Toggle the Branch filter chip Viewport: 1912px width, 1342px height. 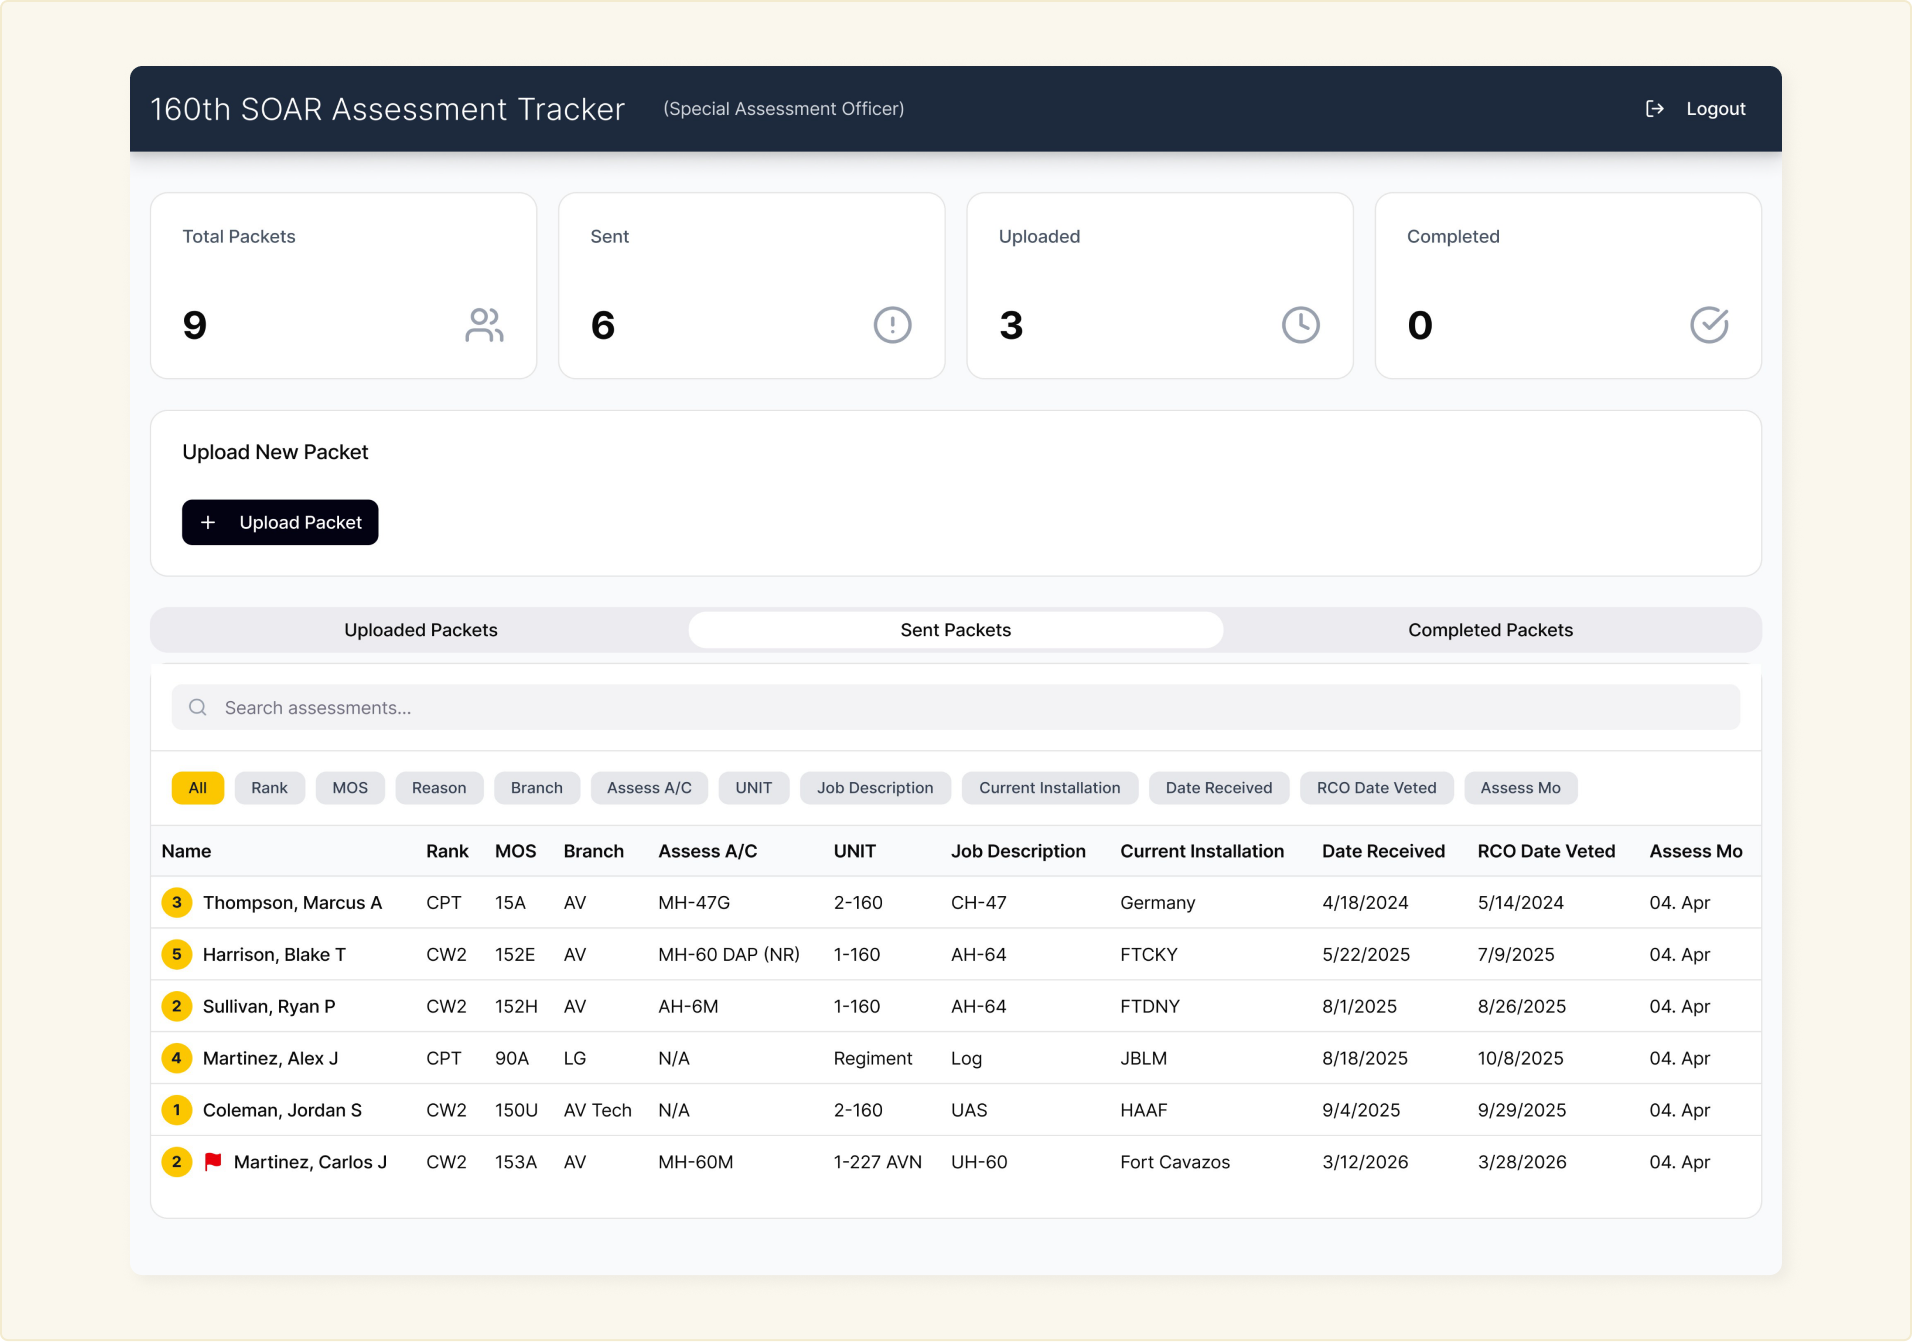click(537, 788)
